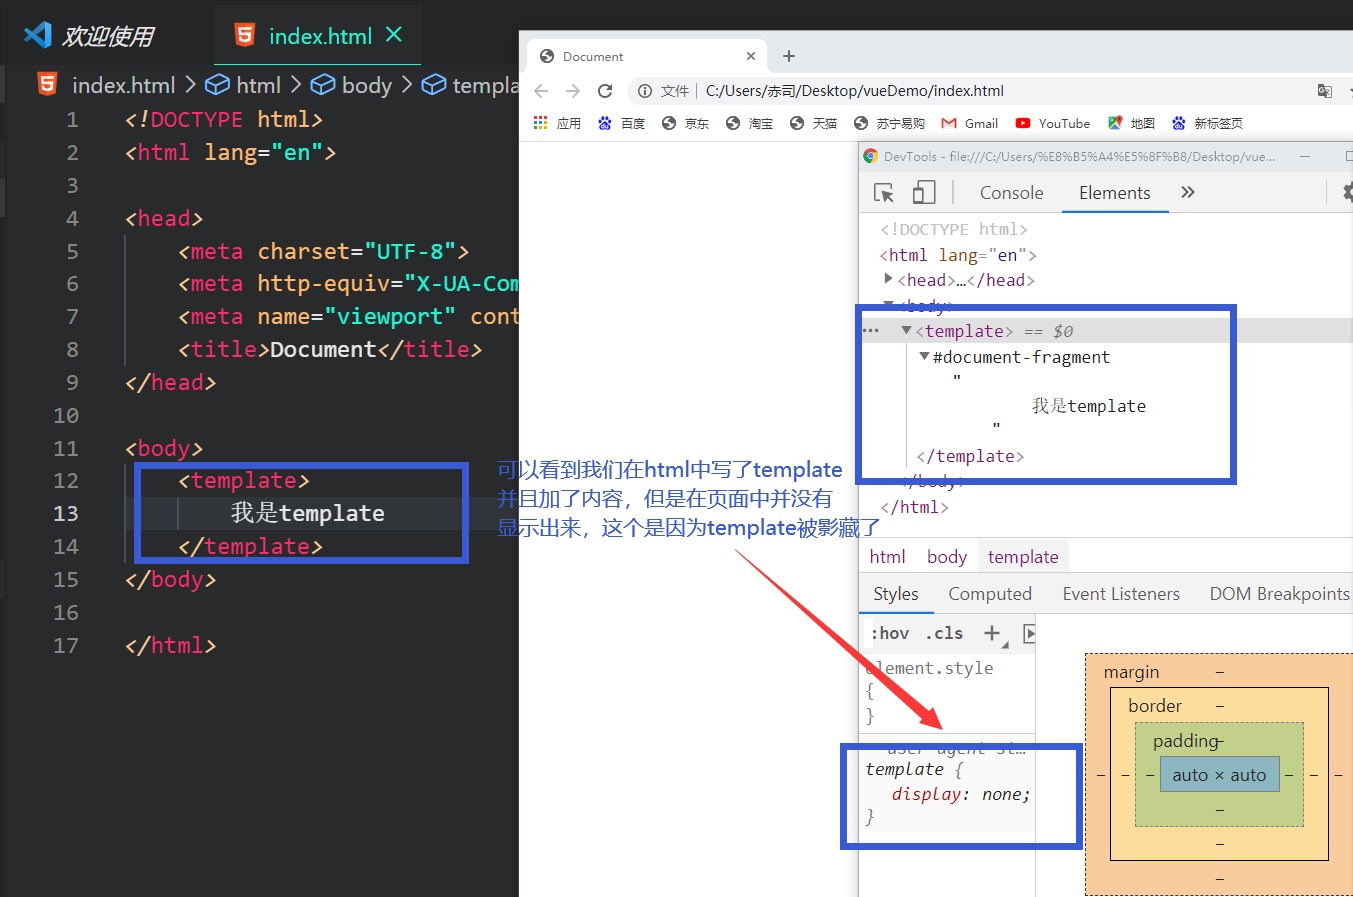Toggle the :hov element state button

point(890,633)
